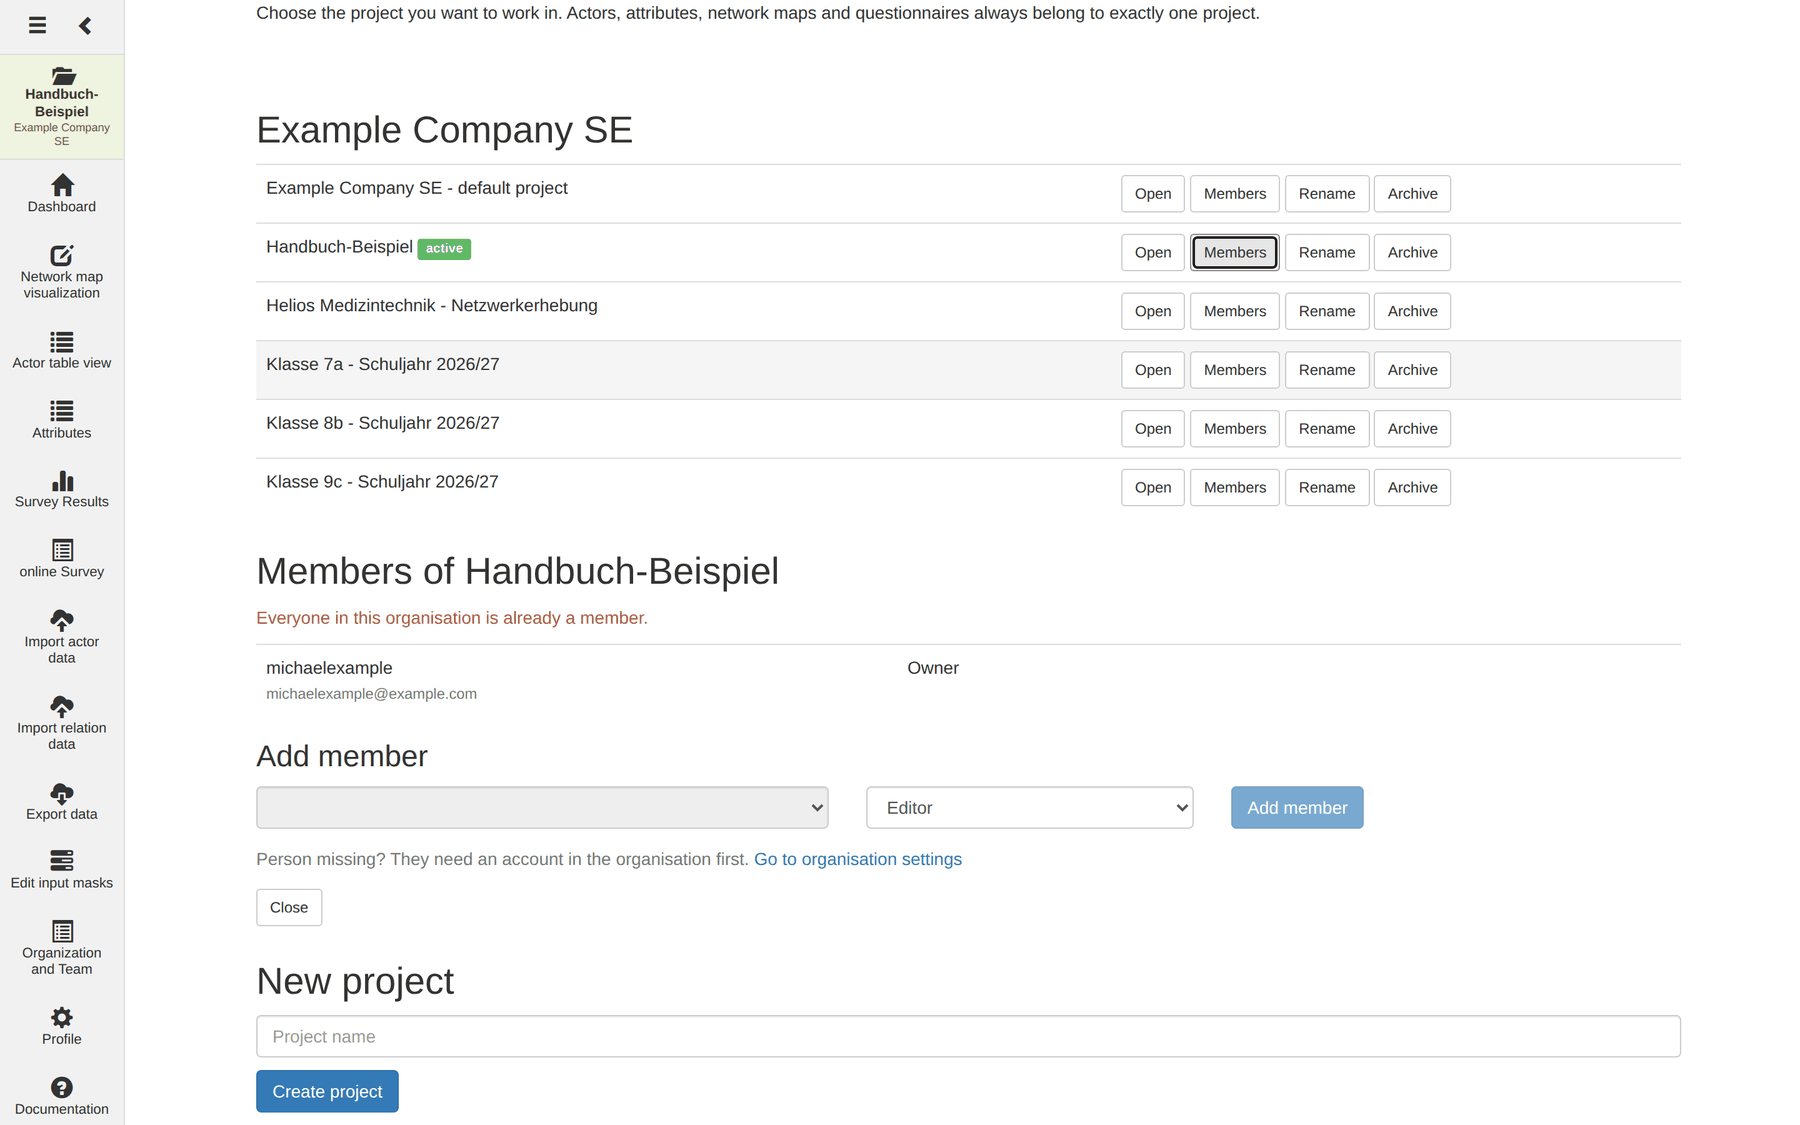Archive Example Company SE default project
Image resolution: width=1800 pixels, height=1125 pixels.
(1412, 194)
